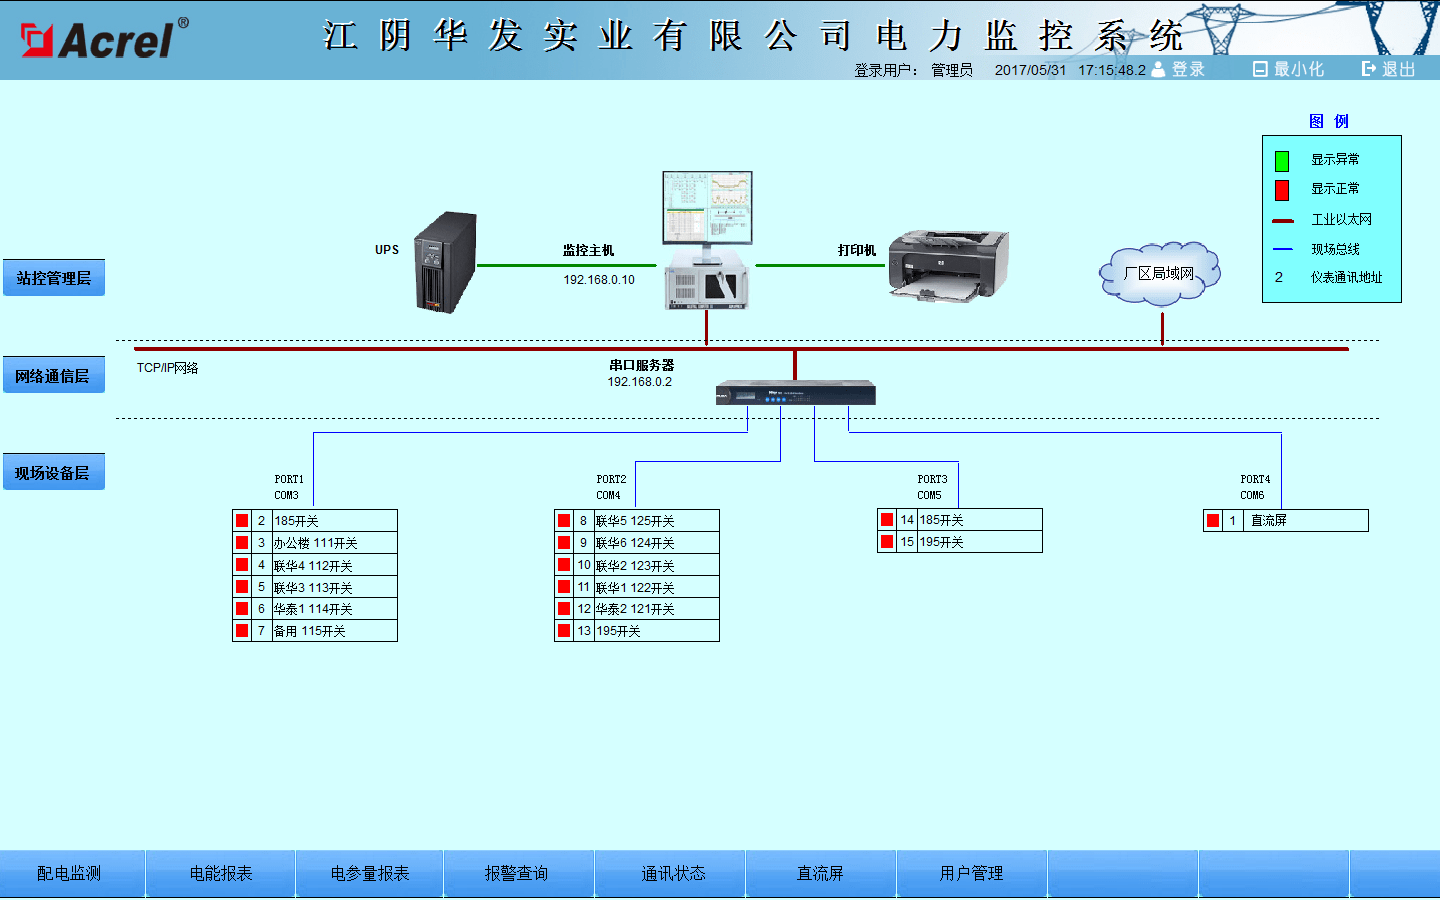Click the 管理员 logged-in user name
This screenshot has height=900, width=1440.
pyautogui.click(x=952, y=70)
